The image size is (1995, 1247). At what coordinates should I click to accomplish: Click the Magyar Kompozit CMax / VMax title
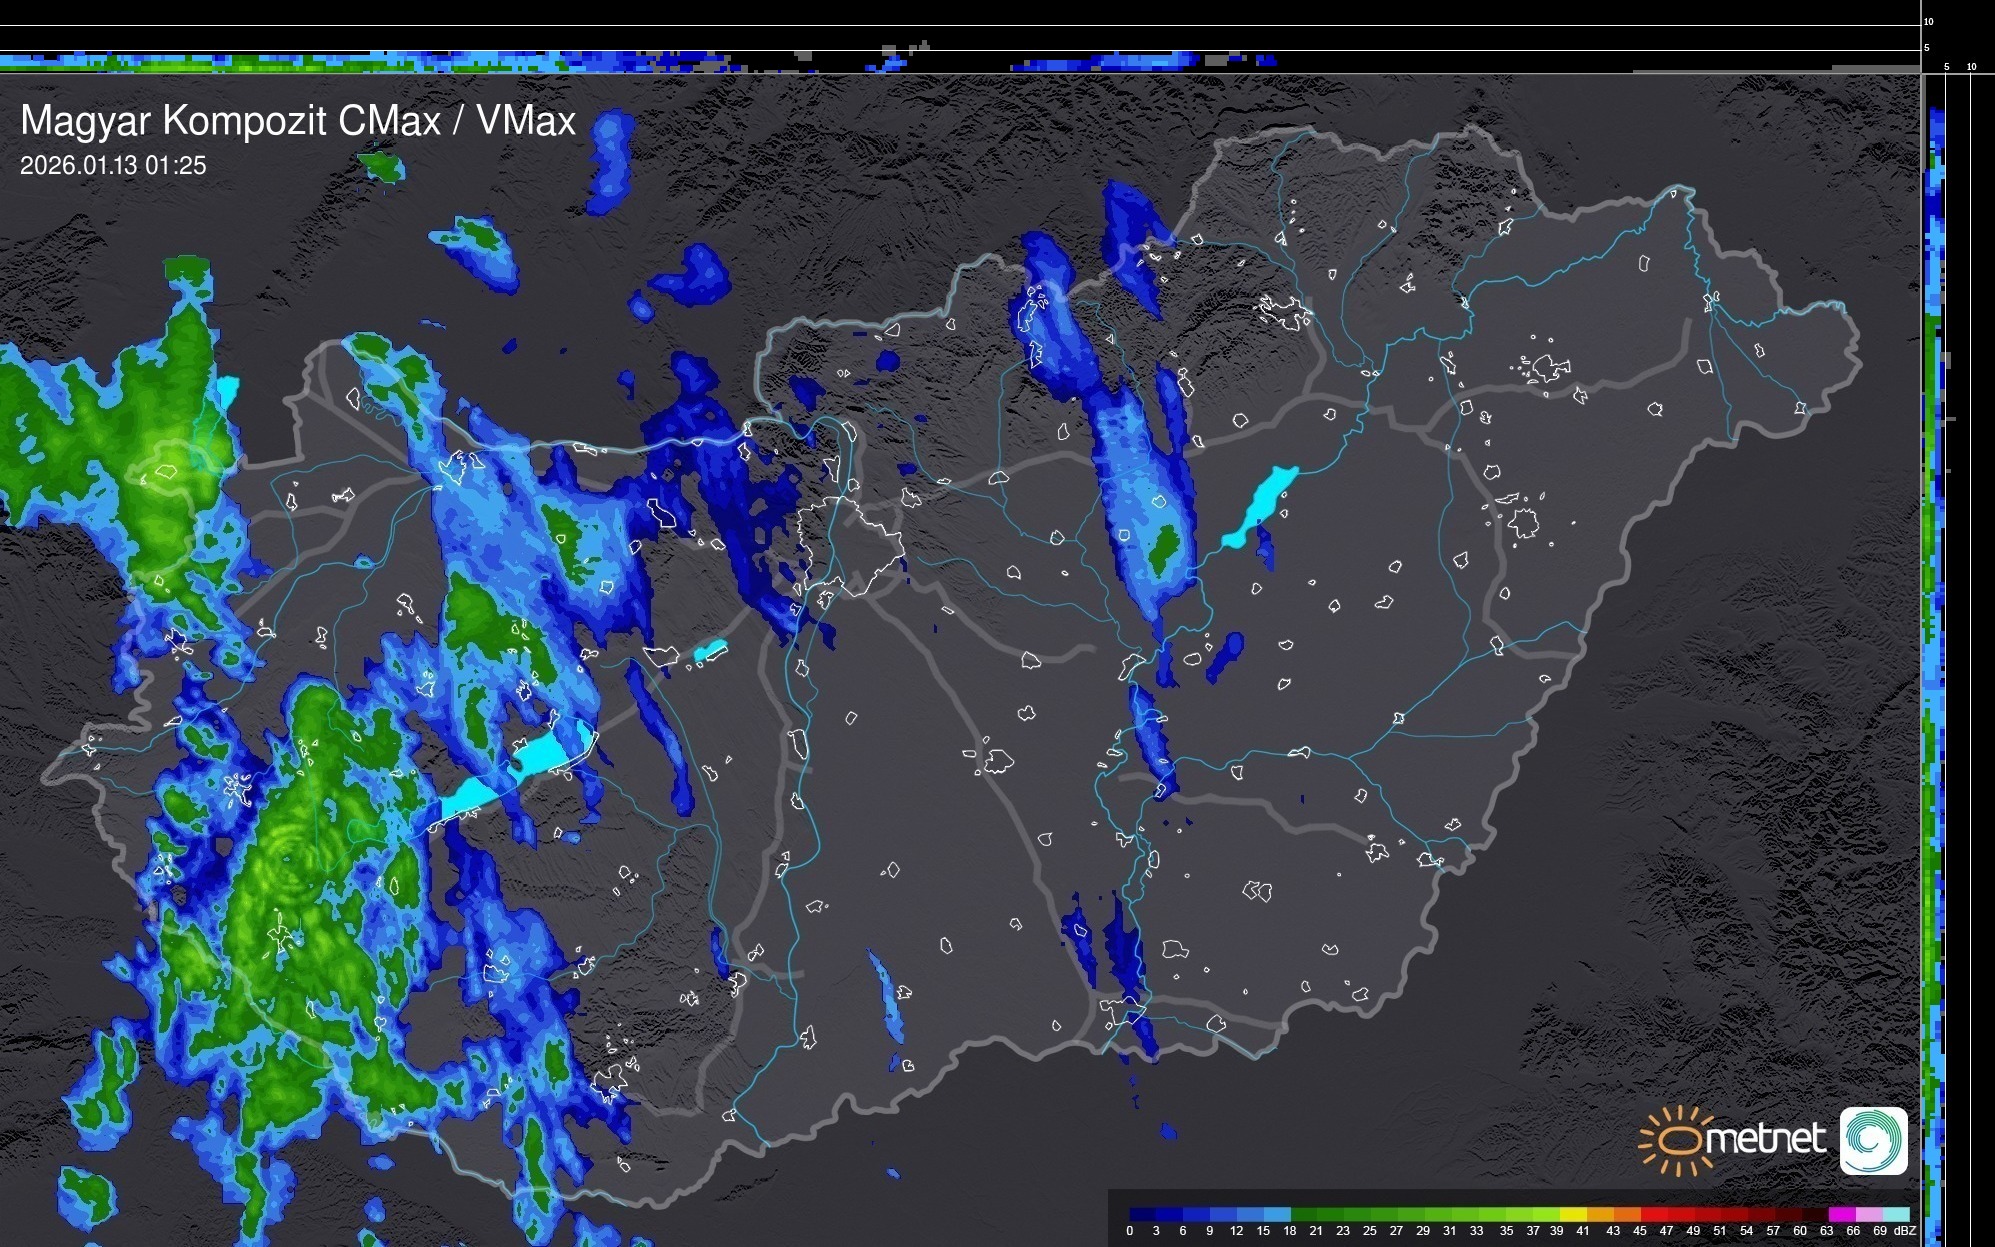[x=298, y=121]
